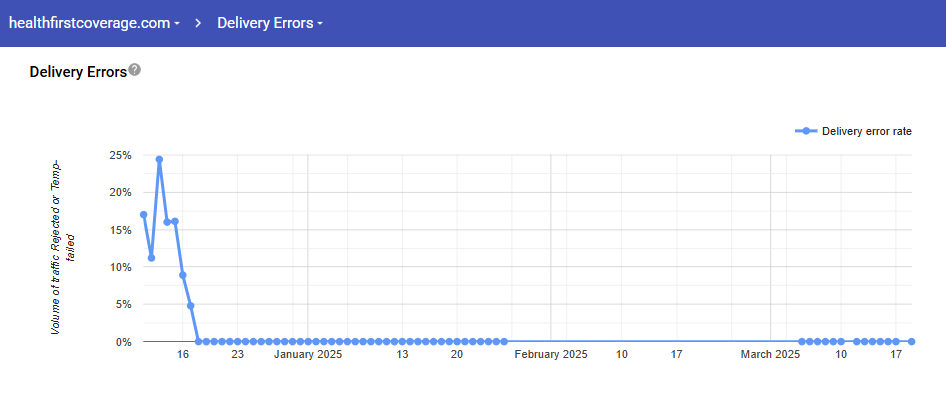Open the healthfirstcoverage.com domain dropdown
The width and height of the screenshot is (946, 404).
coord(94,23)
